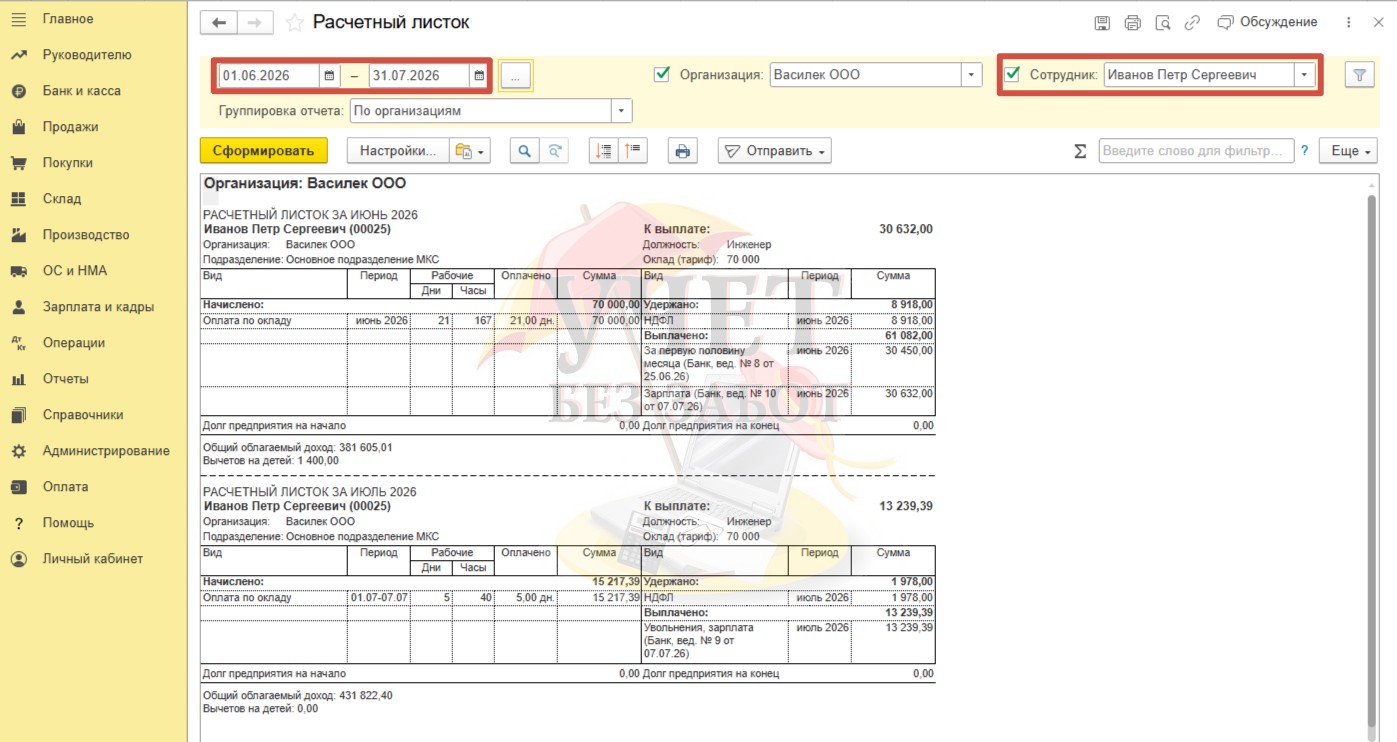1397x742 pixels.
Task: Open the Еще dropdown menu
Action: 1348,151
